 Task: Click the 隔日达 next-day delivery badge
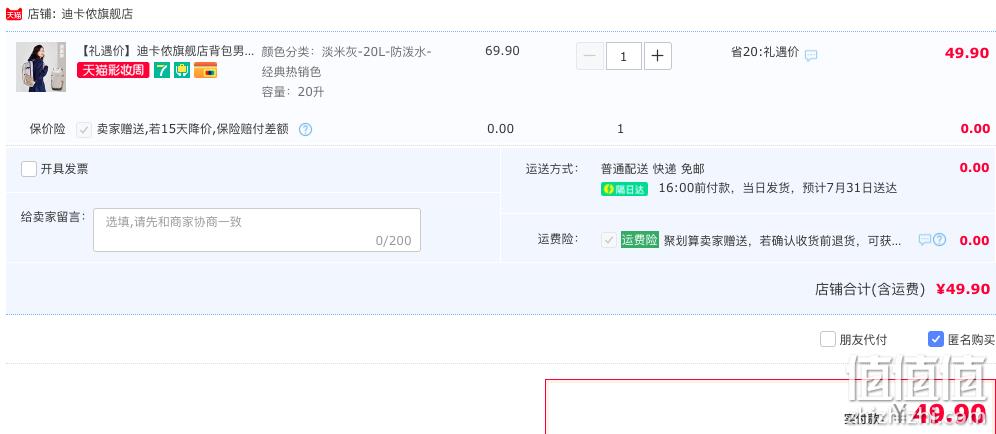pyautogui.click(x=624, y=189)
